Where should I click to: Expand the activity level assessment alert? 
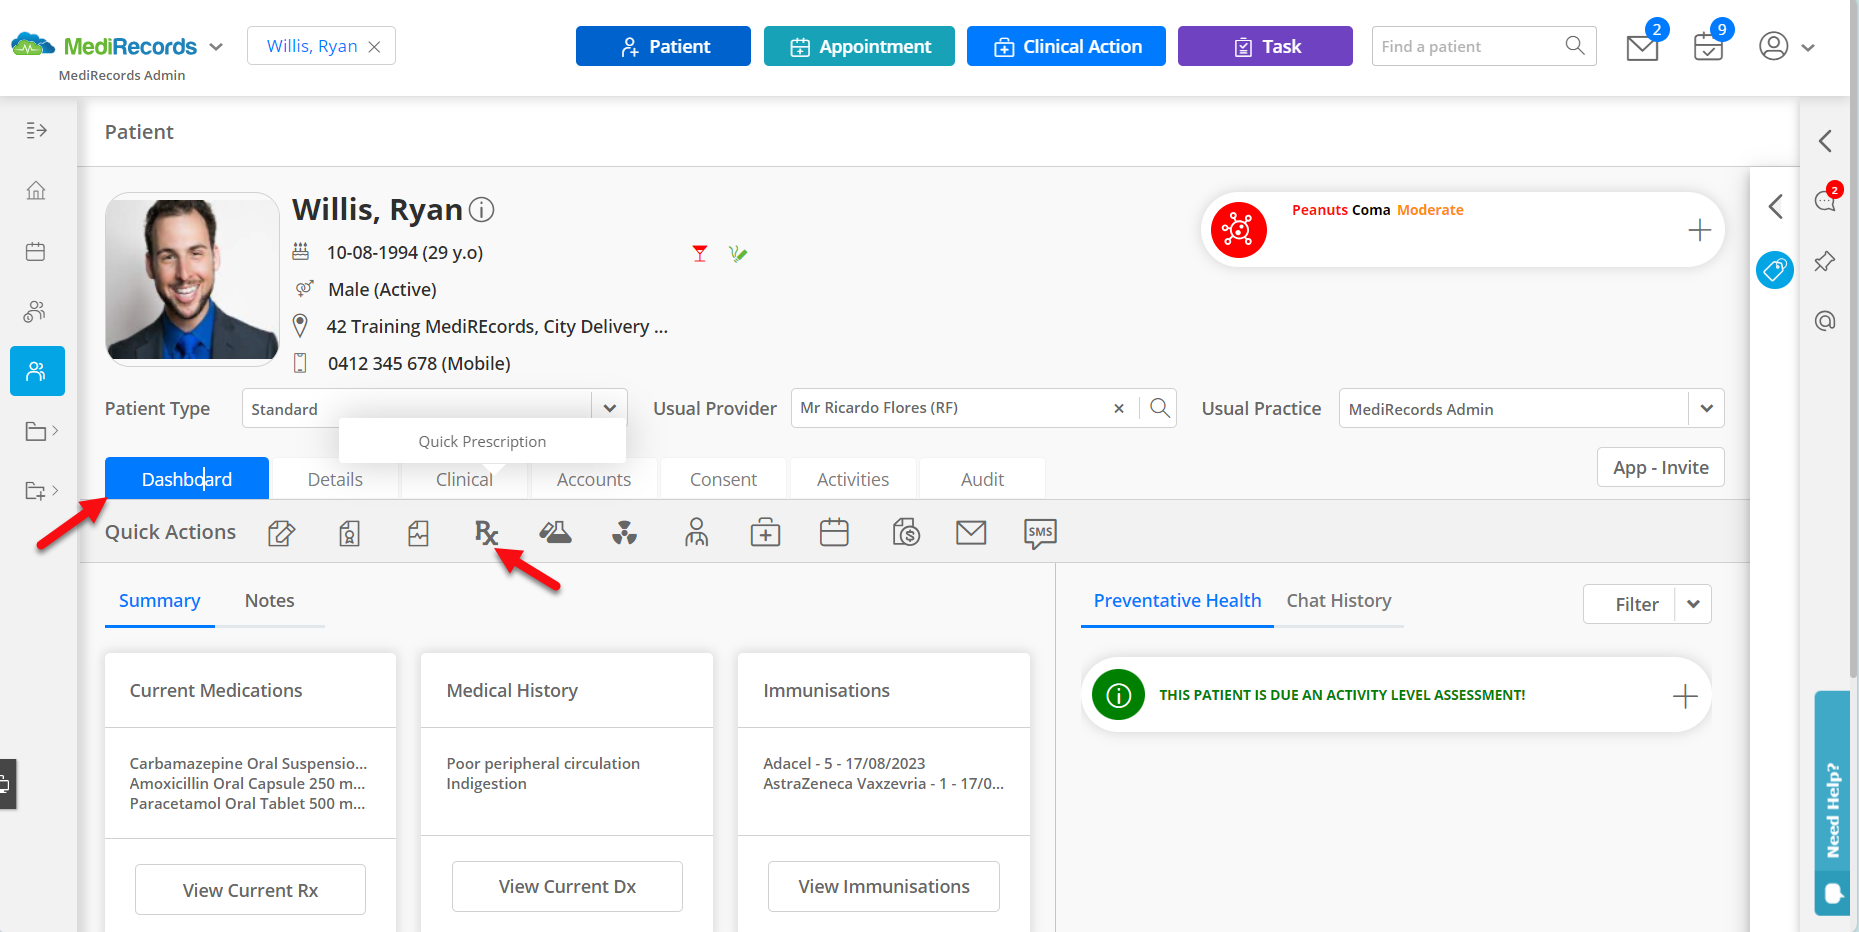click(x=1685, y=696)
